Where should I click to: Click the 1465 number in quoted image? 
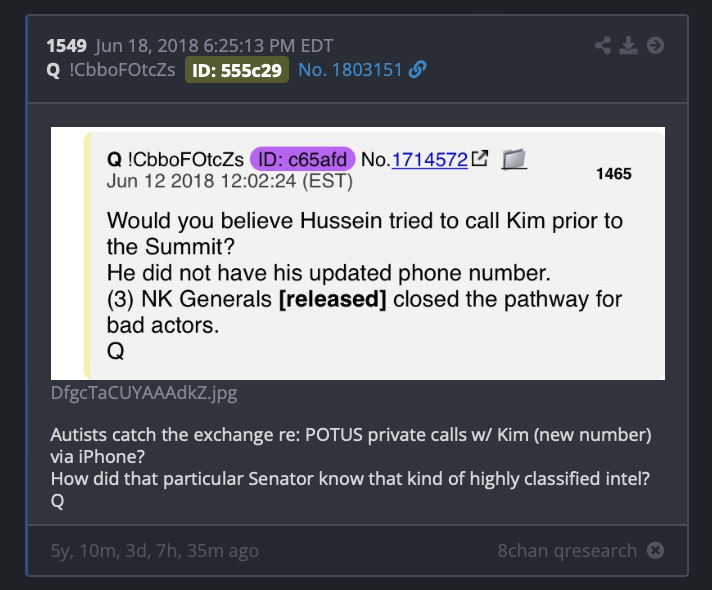point(613,174)
